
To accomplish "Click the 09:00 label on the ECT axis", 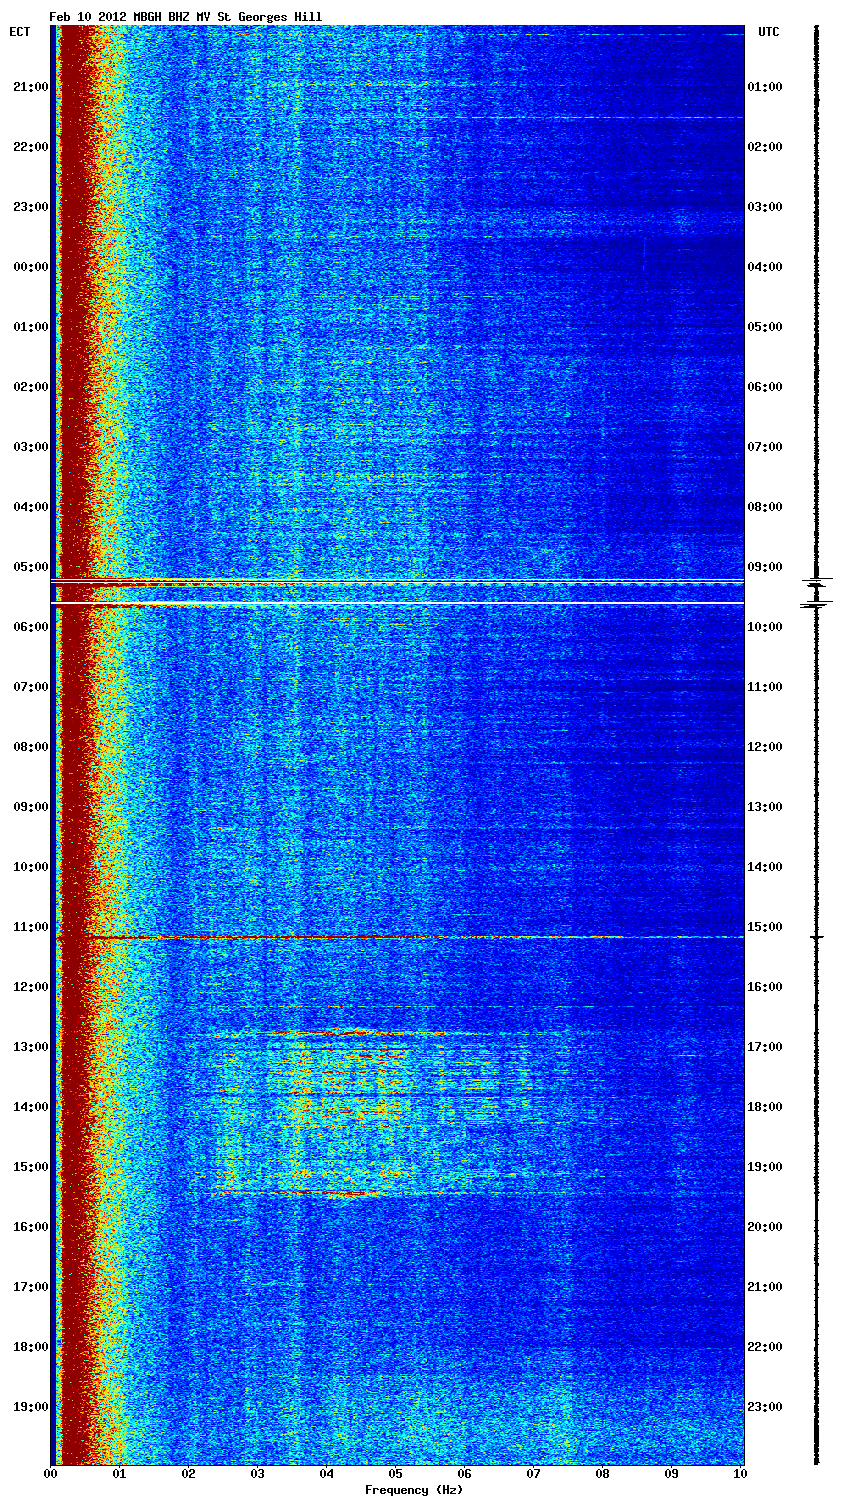I will 31,807.
